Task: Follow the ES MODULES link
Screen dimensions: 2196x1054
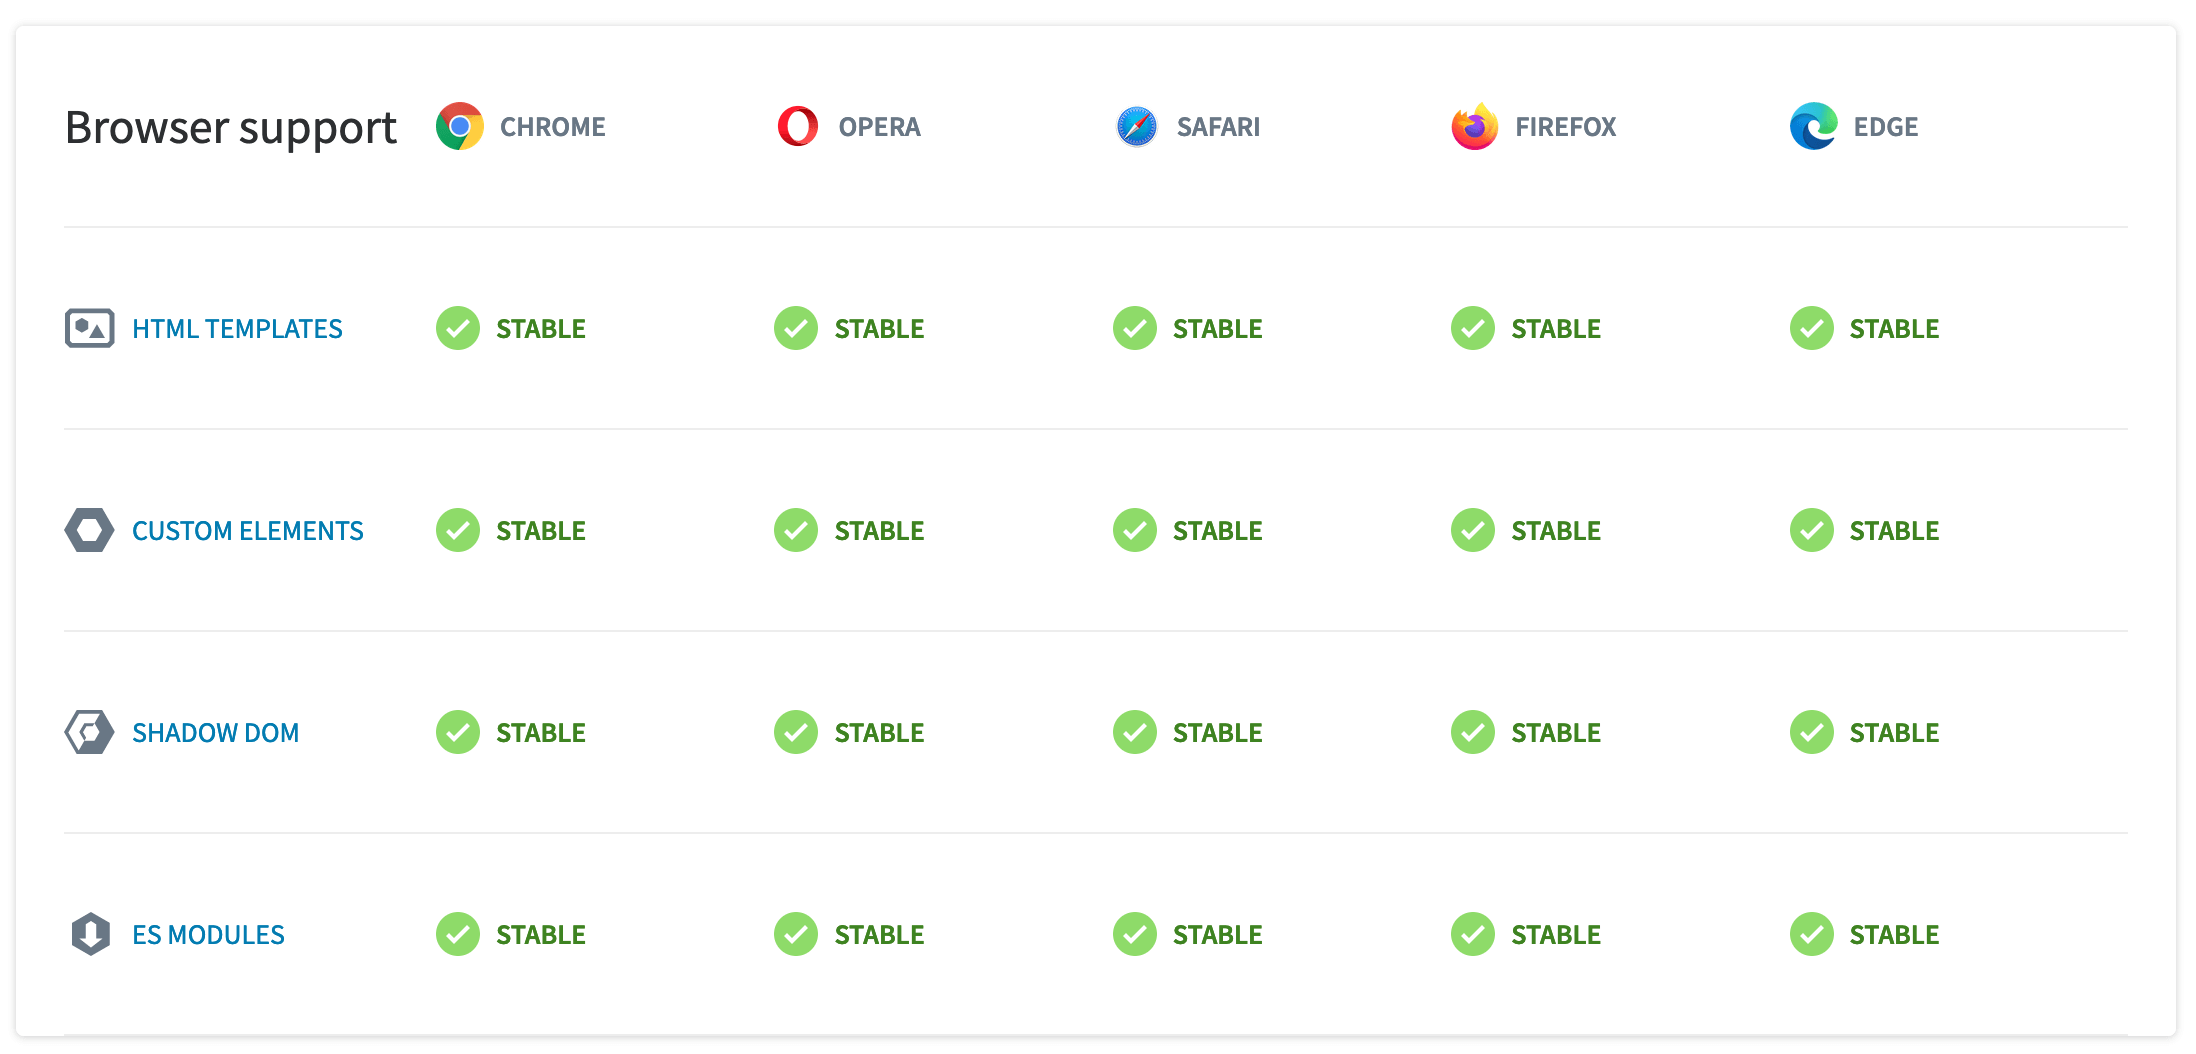Action: pyautogui.click(x=208, y=935)
